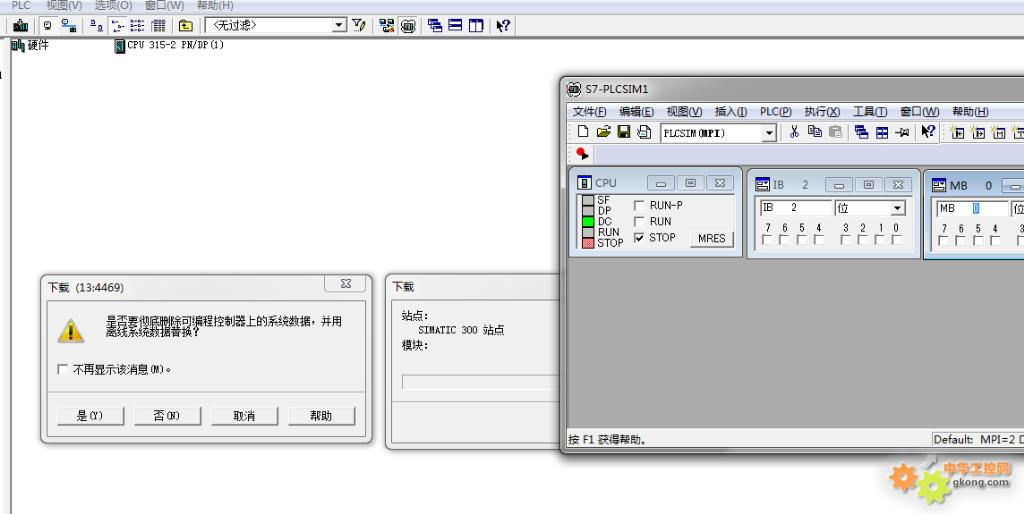This screenshot has height=514, width=1024.
Task: Click the open file icon in PLCSIM
Action: pos(603,132)
